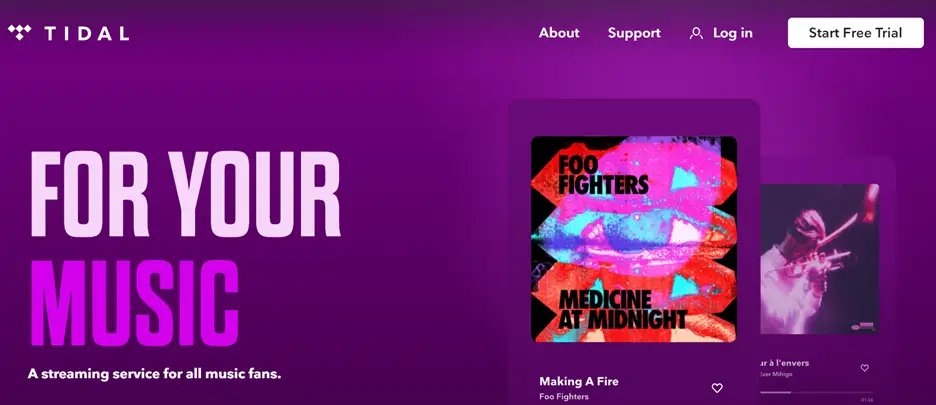The height and width of the screenshot is (405, 936).
Task: Open the About page
Action: tap(559, 33)
